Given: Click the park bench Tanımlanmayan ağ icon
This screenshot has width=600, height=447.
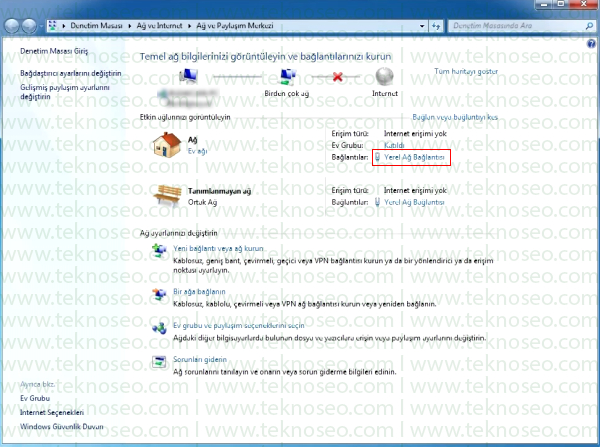Looking at the screenshot, I should pyautogui.click(x=168, y=196).
